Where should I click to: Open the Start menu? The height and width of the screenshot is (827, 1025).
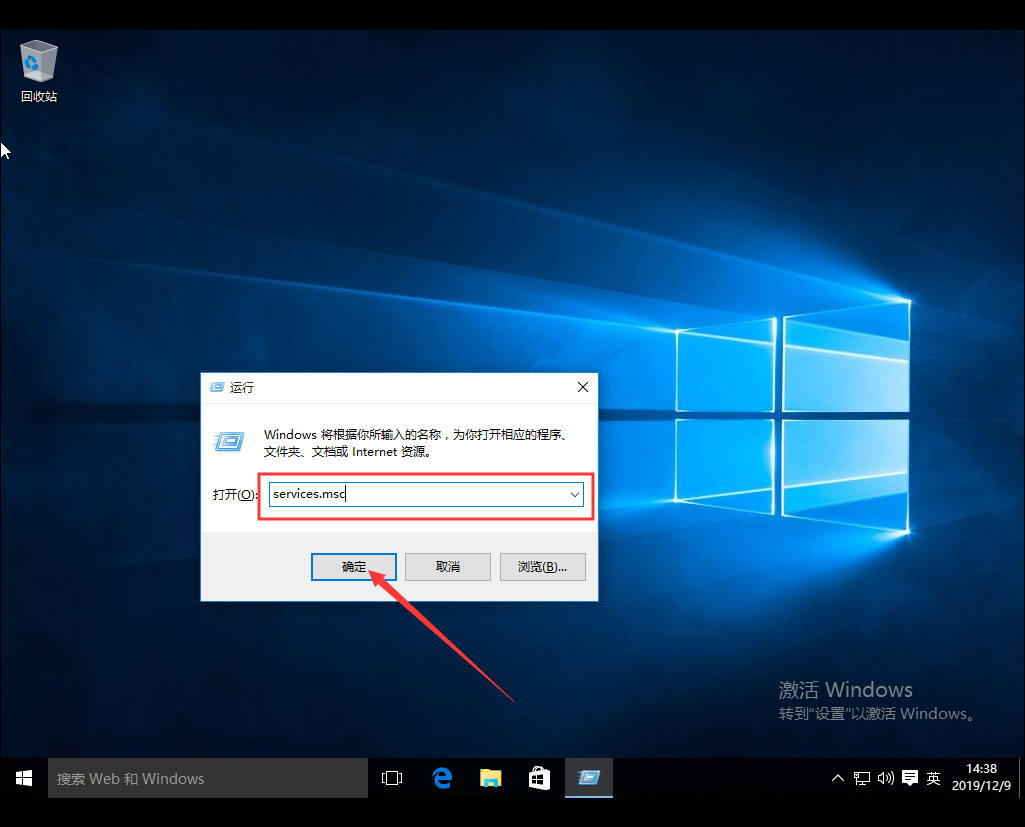click(22, 777)
